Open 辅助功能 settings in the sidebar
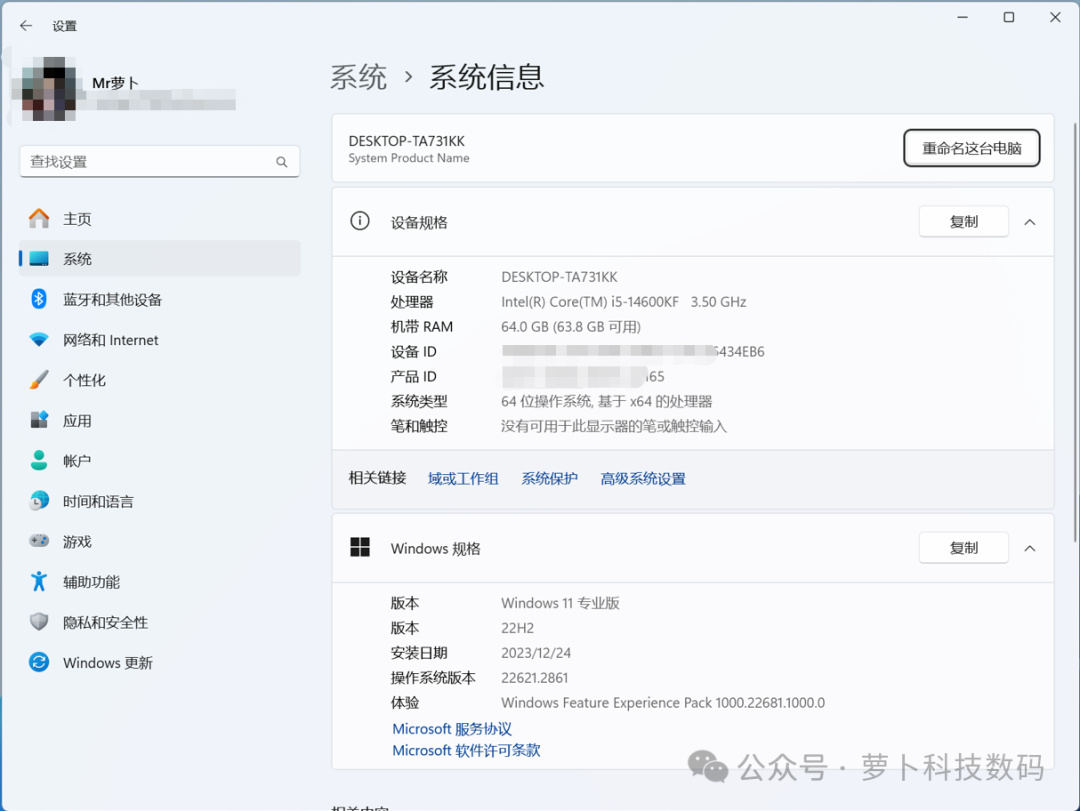Viewport: 1080px width, 811px height. pos(160,582)
